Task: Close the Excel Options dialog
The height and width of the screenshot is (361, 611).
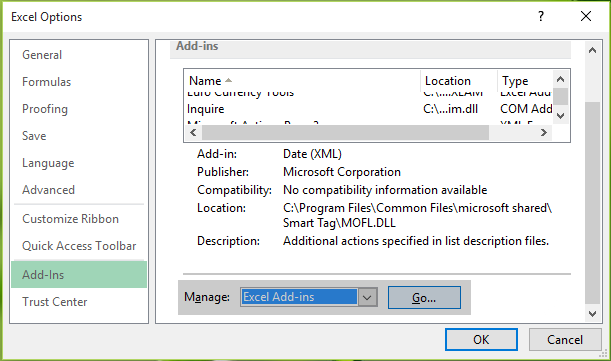Action: [586, 16]
